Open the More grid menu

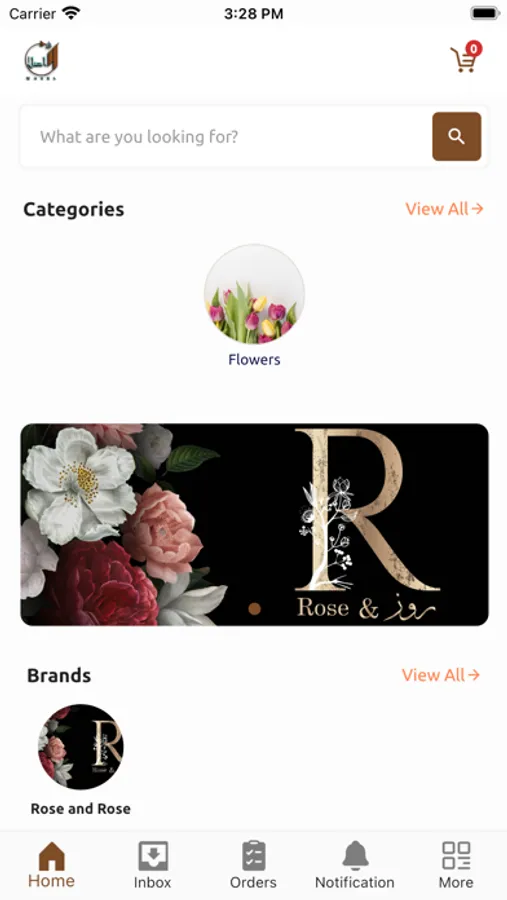click(456, 865)
